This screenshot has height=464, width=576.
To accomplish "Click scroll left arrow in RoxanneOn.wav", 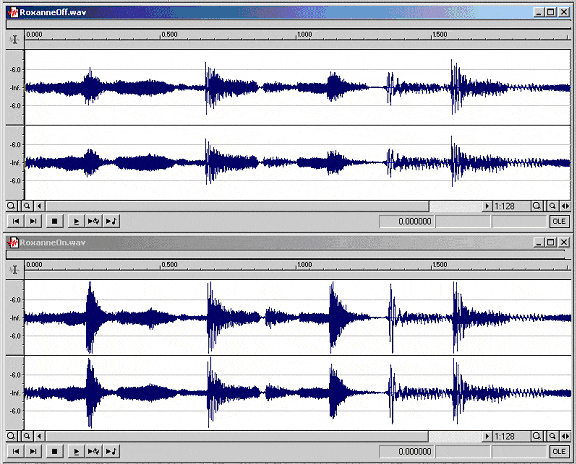I will pos(40,436).
